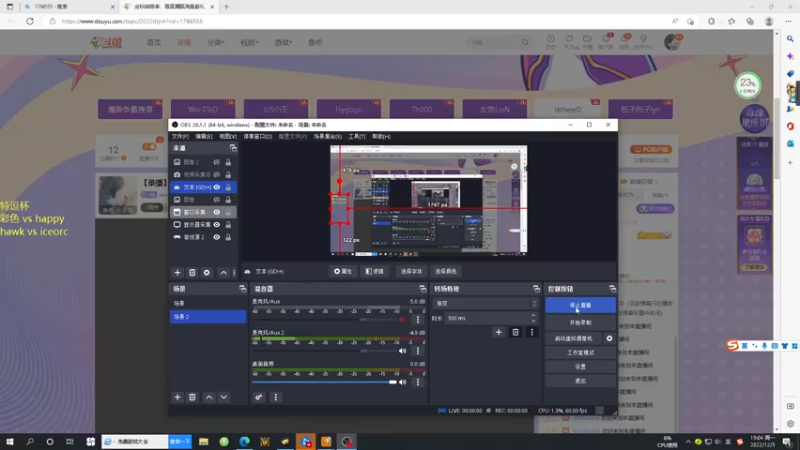The width and height of the screenshot is (800, 450).
Task: Open transition properties three-dot menu
Action: click(532, 333)
